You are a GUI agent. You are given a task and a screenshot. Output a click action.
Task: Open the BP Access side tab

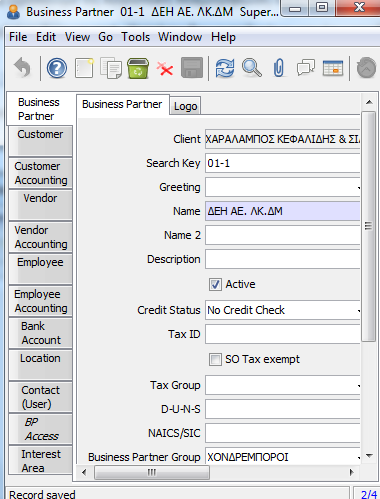coord(40,429)
